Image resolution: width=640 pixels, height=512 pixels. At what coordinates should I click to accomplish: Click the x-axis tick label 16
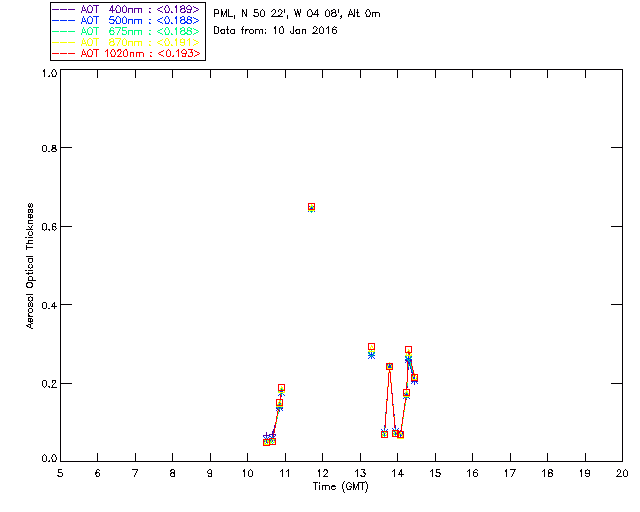pos(472,473)
